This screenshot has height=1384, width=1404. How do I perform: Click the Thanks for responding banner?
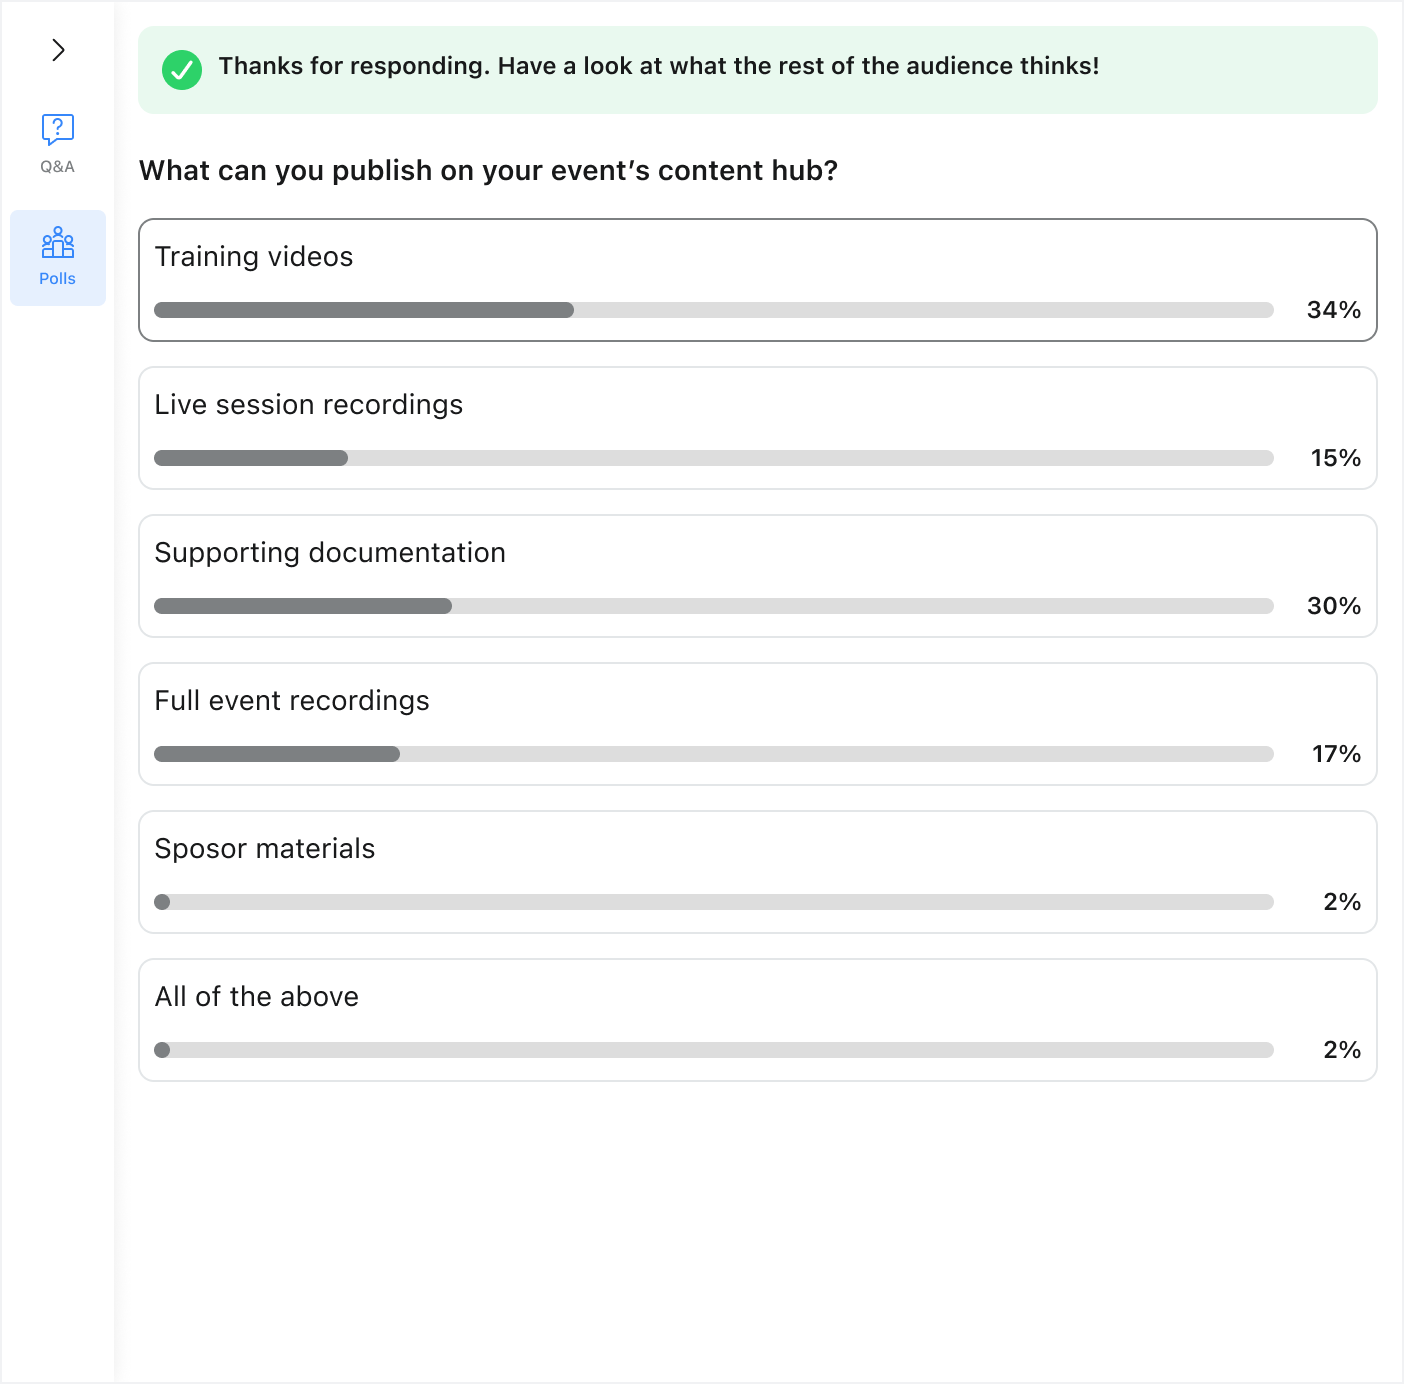click(x=758, y=70)
